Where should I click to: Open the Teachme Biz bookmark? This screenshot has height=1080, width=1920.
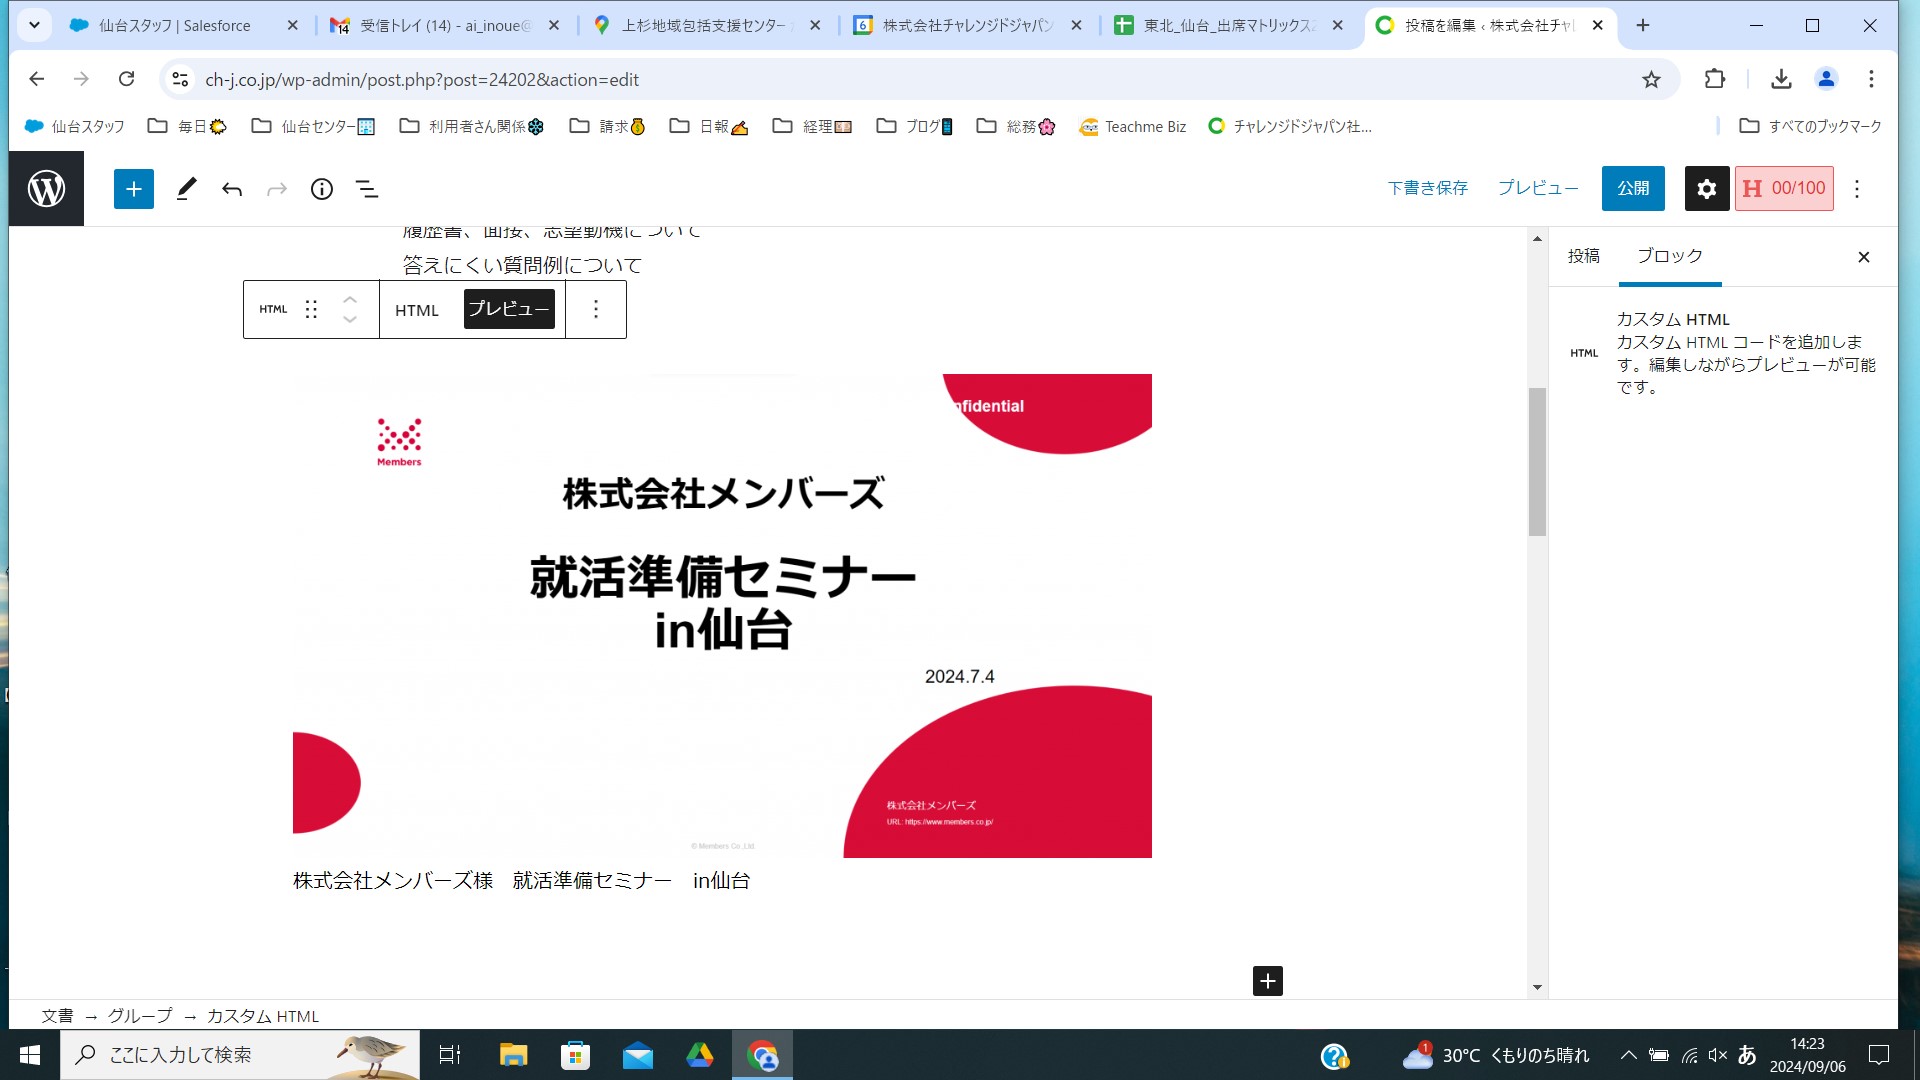pos(1133,126)
